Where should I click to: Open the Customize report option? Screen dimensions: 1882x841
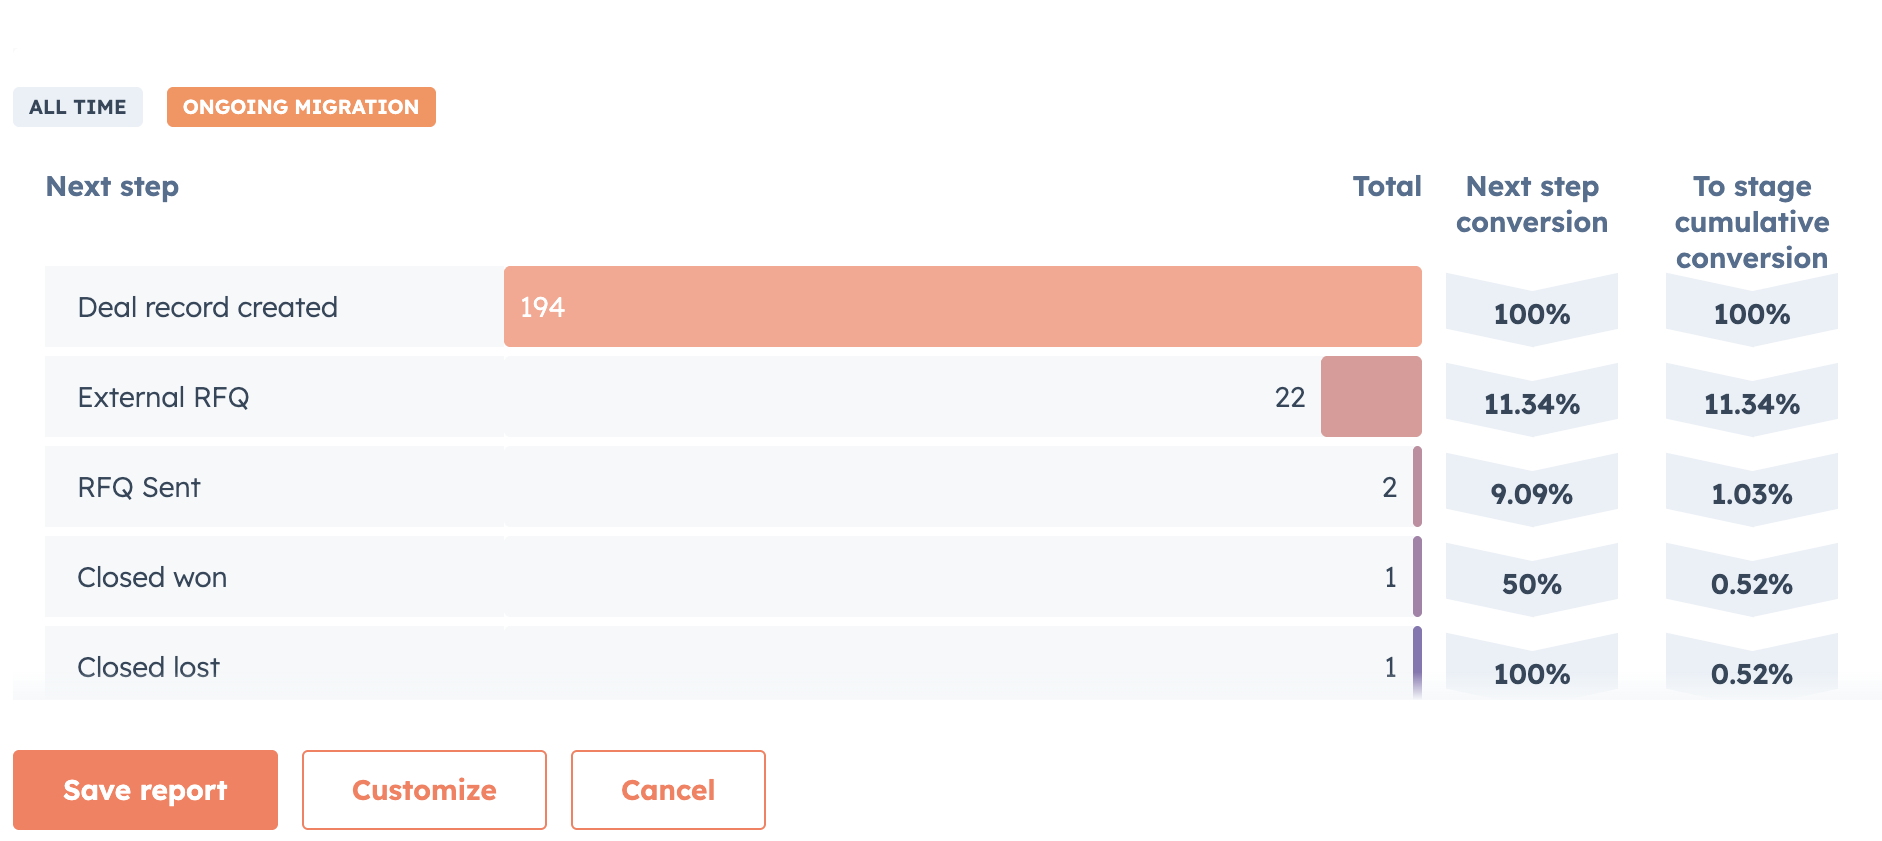coord(424,790)
